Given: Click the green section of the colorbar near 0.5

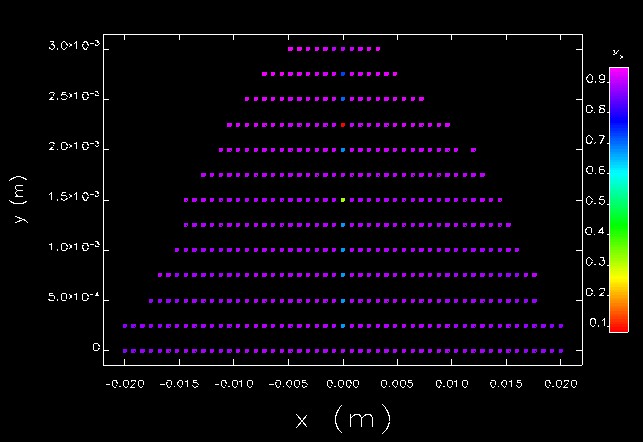Looking at the screenshot, I should click(x=619, y=202).
